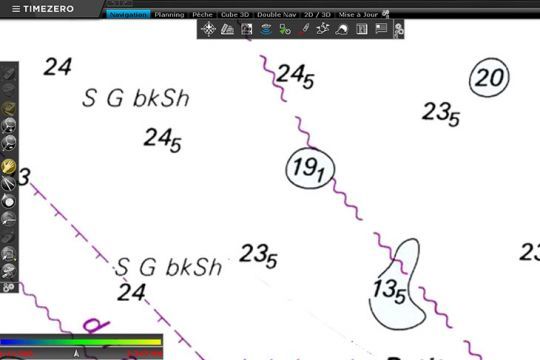
Task: Open top toolbar gear configuration
Action: coord(399,30)
